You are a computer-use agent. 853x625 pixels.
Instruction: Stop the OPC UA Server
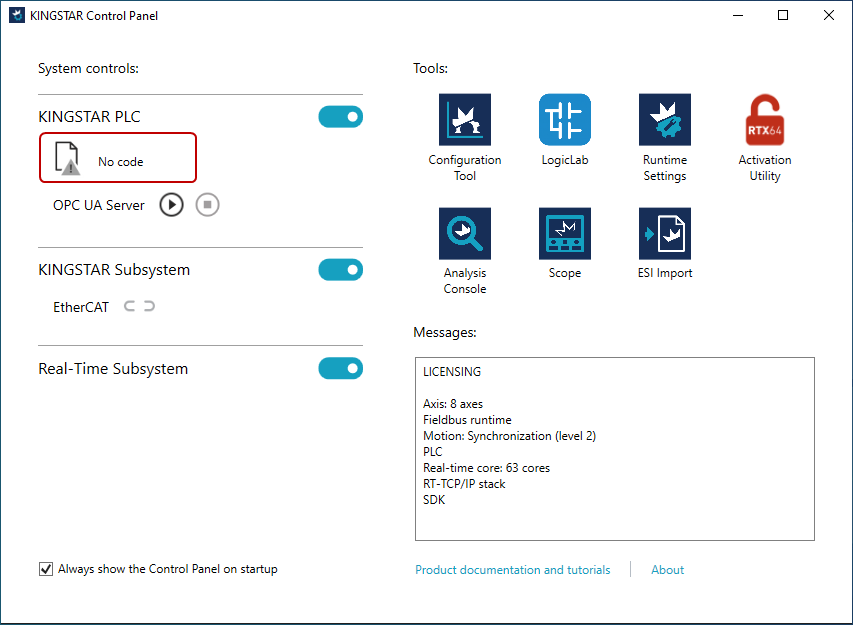click(207, 205)
